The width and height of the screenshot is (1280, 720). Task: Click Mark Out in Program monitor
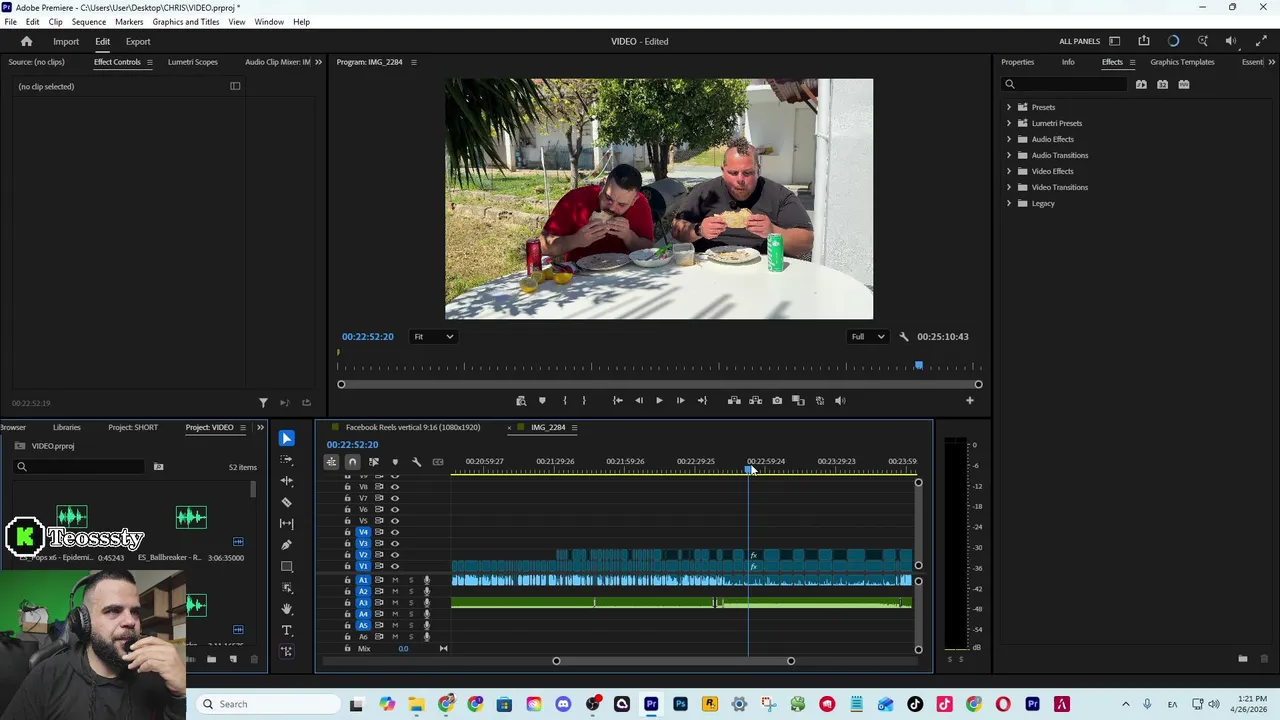[584, 400]
